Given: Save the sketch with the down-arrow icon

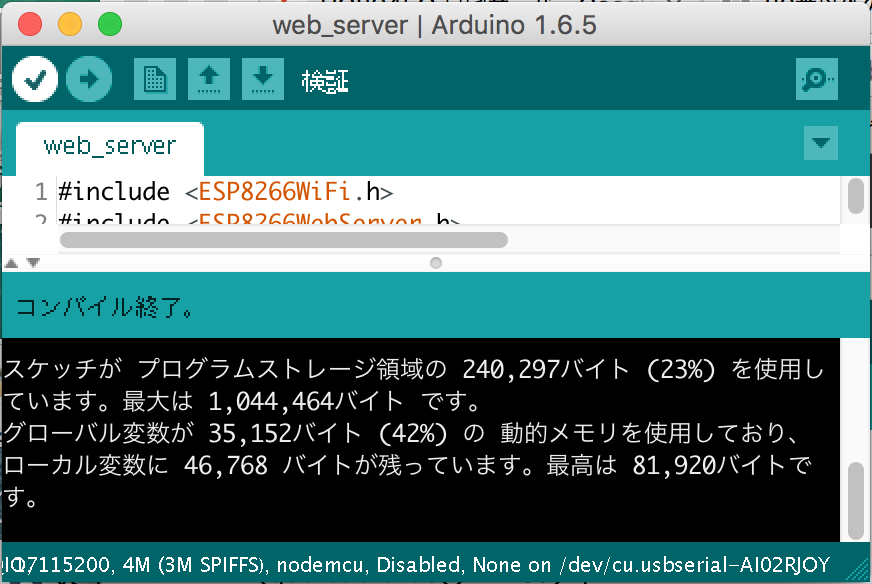Looking at the screenshot, I should [x=262, y=80].
